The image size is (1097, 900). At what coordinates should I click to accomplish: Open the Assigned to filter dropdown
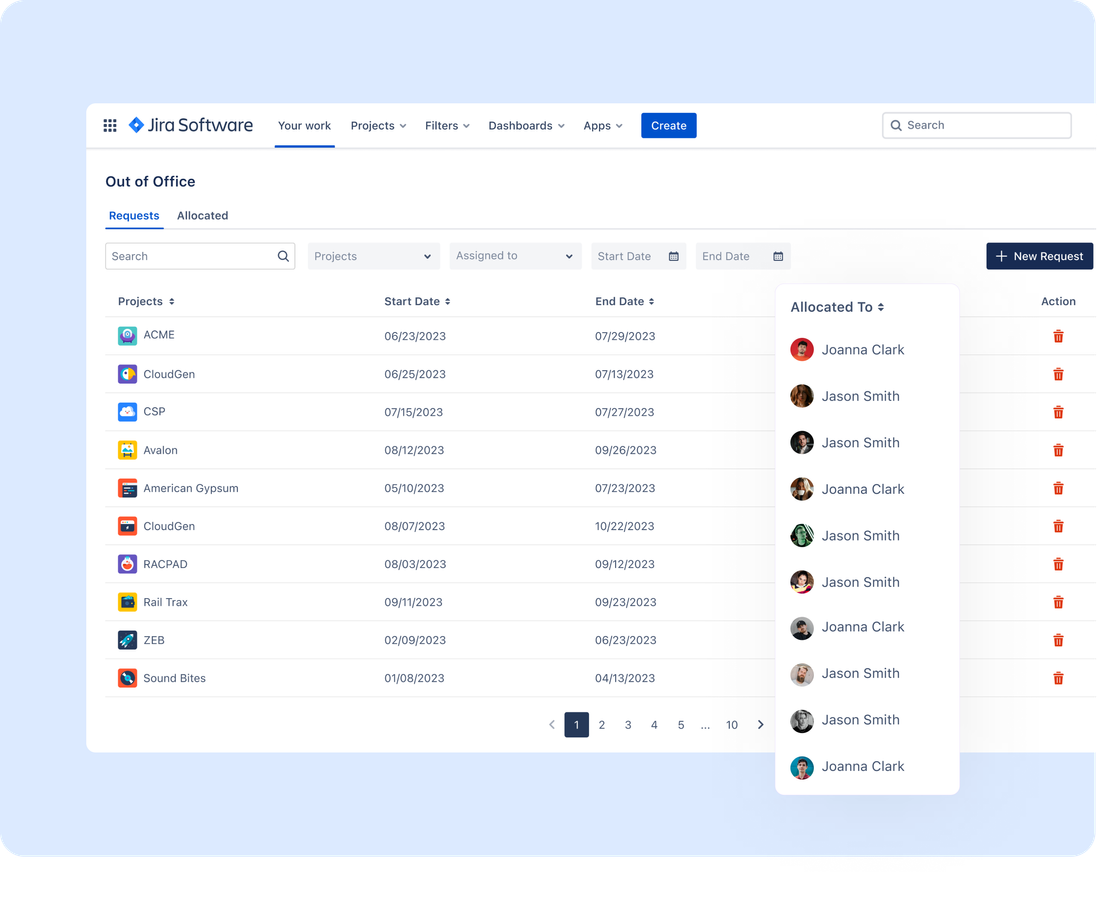coord(515,256)
